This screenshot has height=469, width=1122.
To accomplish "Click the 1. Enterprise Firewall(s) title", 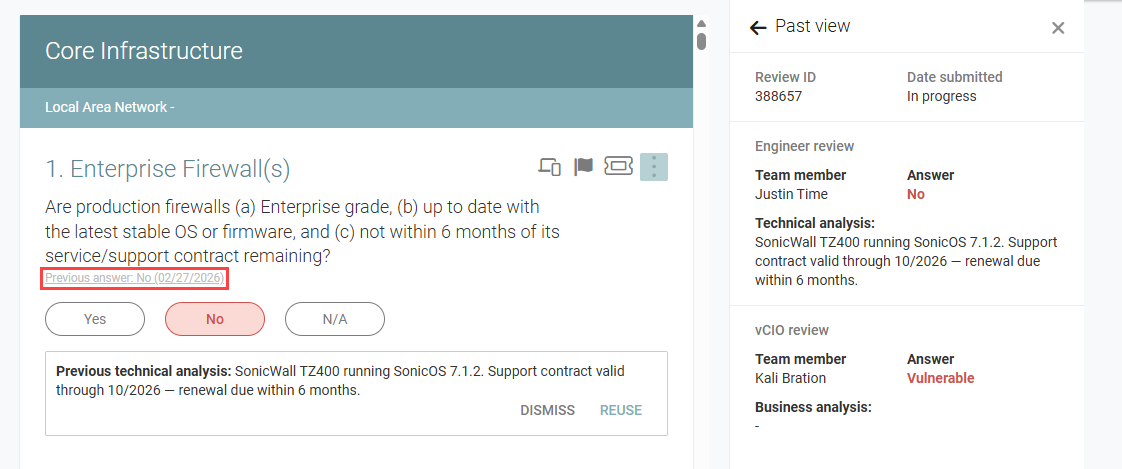I will point(167,169).
